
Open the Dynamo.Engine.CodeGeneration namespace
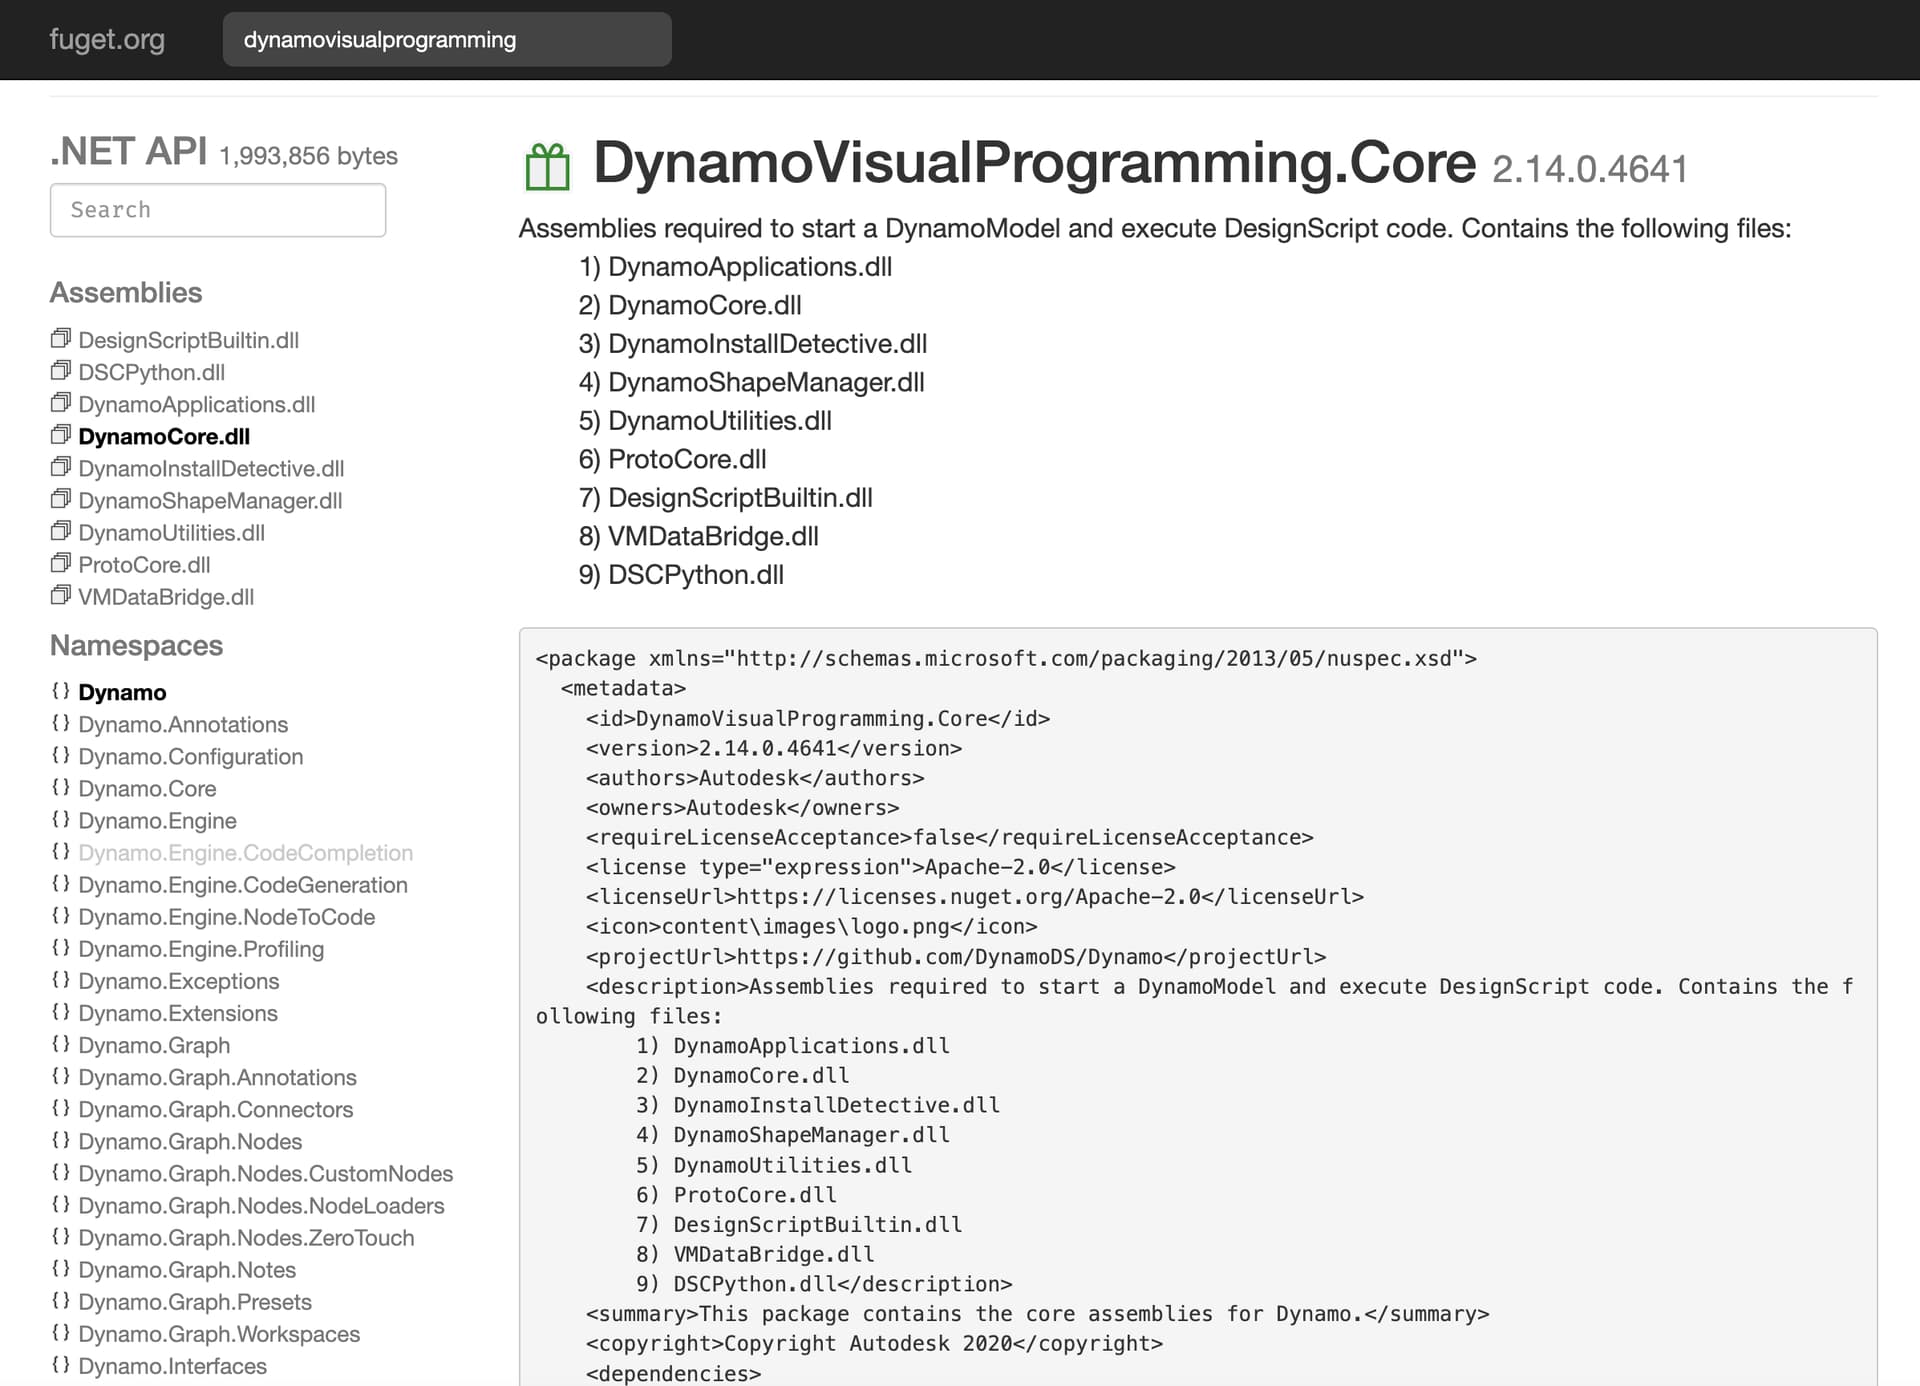coord(242,885)
